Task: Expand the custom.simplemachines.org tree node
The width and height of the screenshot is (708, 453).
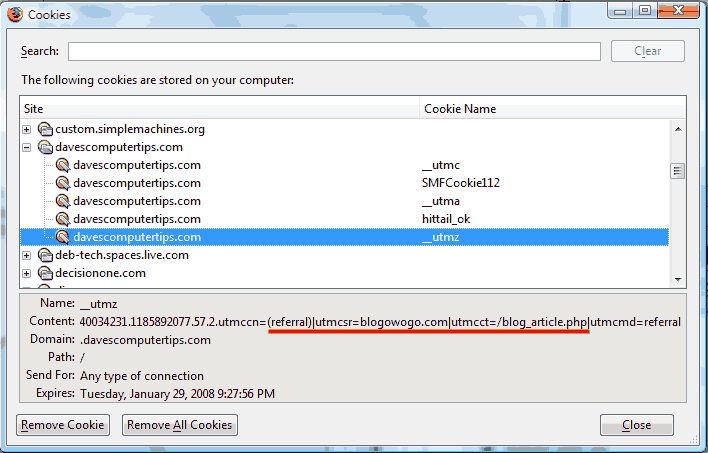Action: point(27,130)
